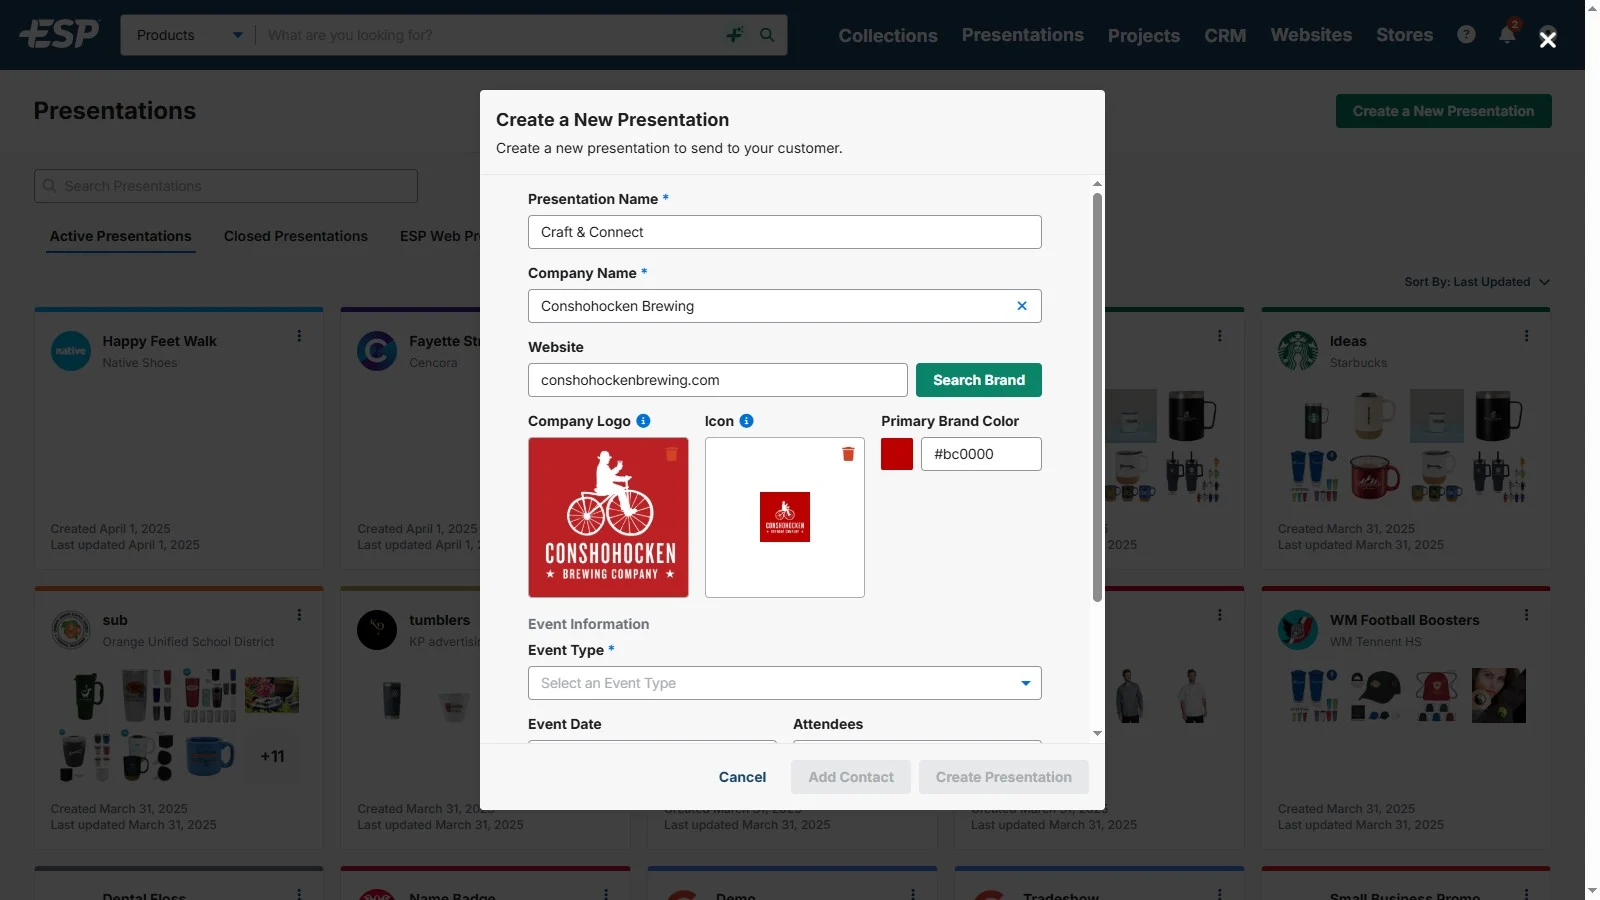Open CRM in top navigation
The width and height of the screenshot is (1600, 900).
[1225, 36]
